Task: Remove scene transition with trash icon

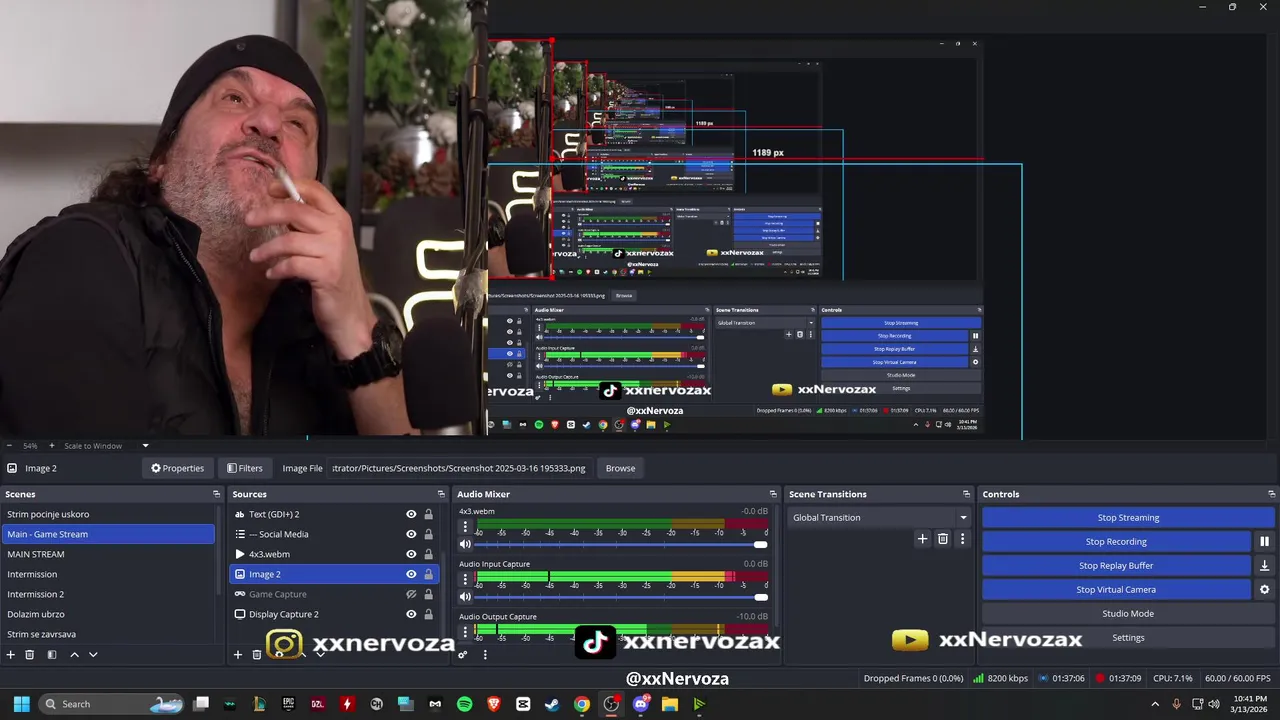Action: (942, 539)
